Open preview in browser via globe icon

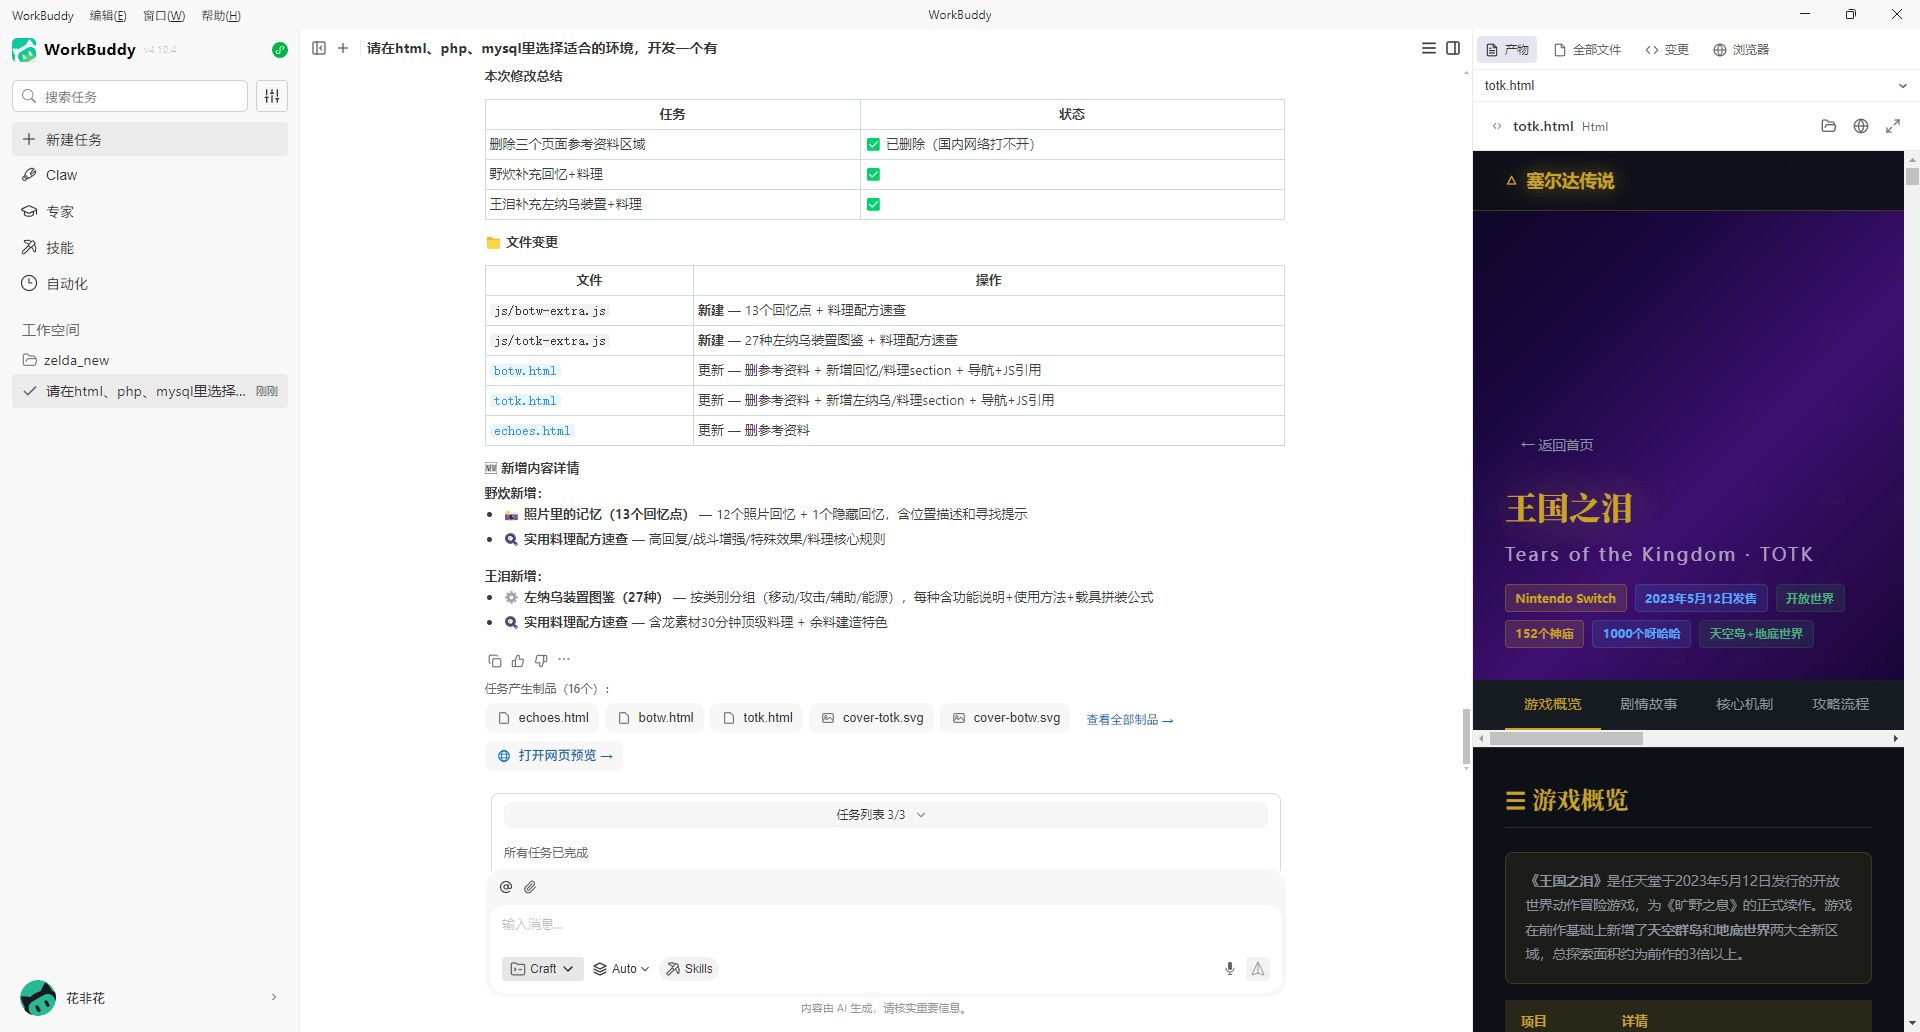(x=1860, y=126)
